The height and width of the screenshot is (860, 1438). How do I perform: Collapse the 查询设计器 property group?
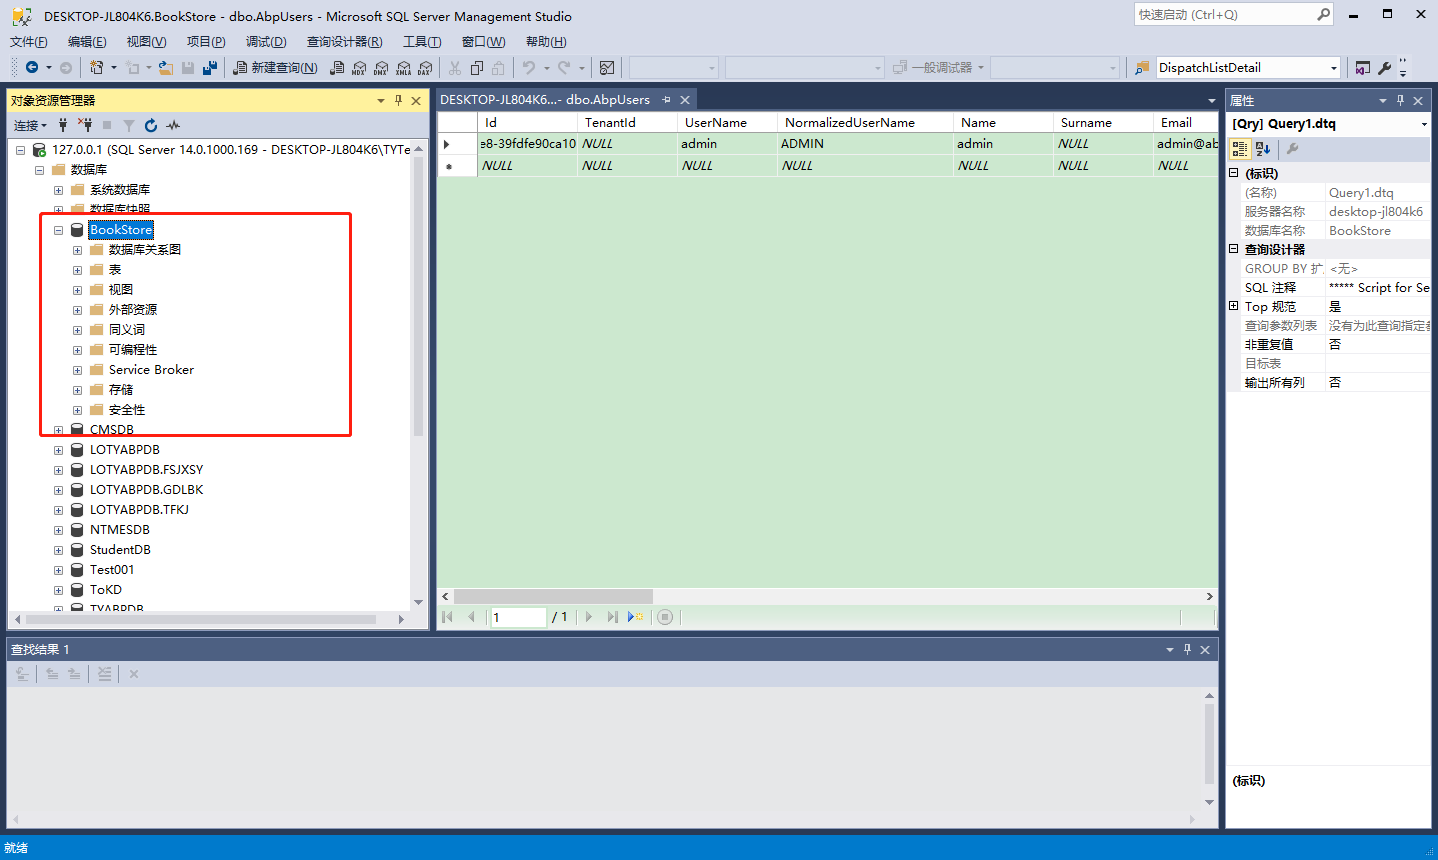1234,249
